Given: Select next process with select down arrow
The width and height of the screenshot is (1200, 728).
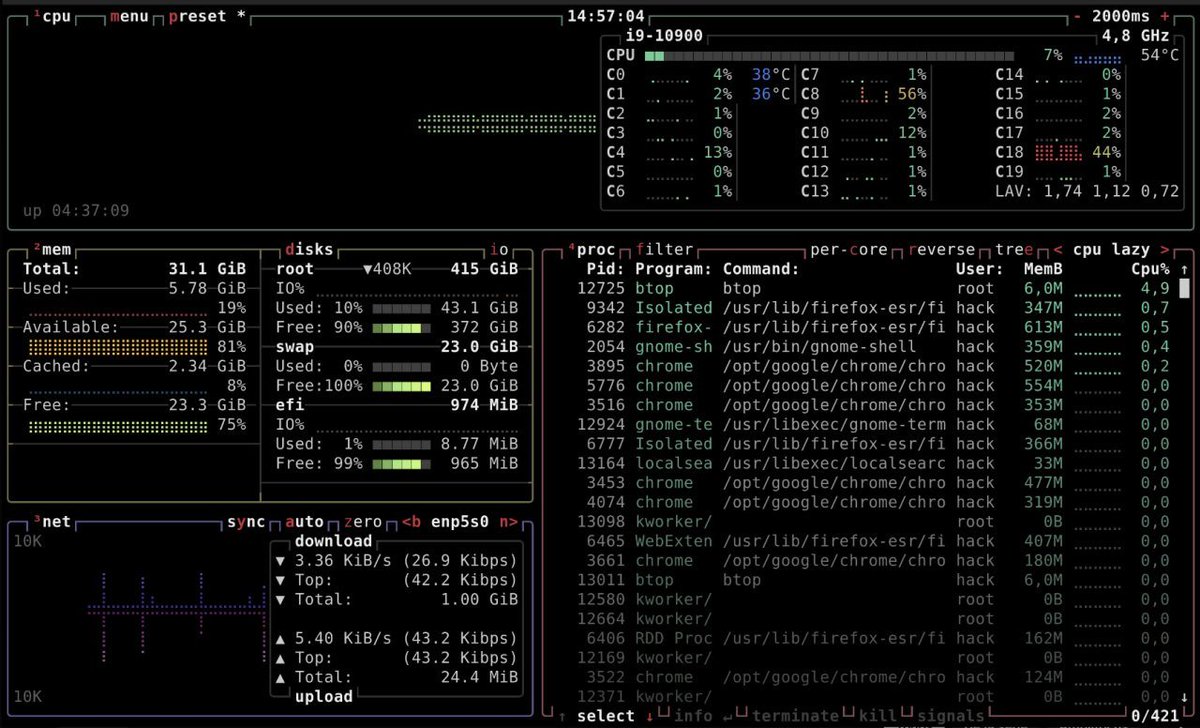Looking at the screenshot, I should (649, 716).
